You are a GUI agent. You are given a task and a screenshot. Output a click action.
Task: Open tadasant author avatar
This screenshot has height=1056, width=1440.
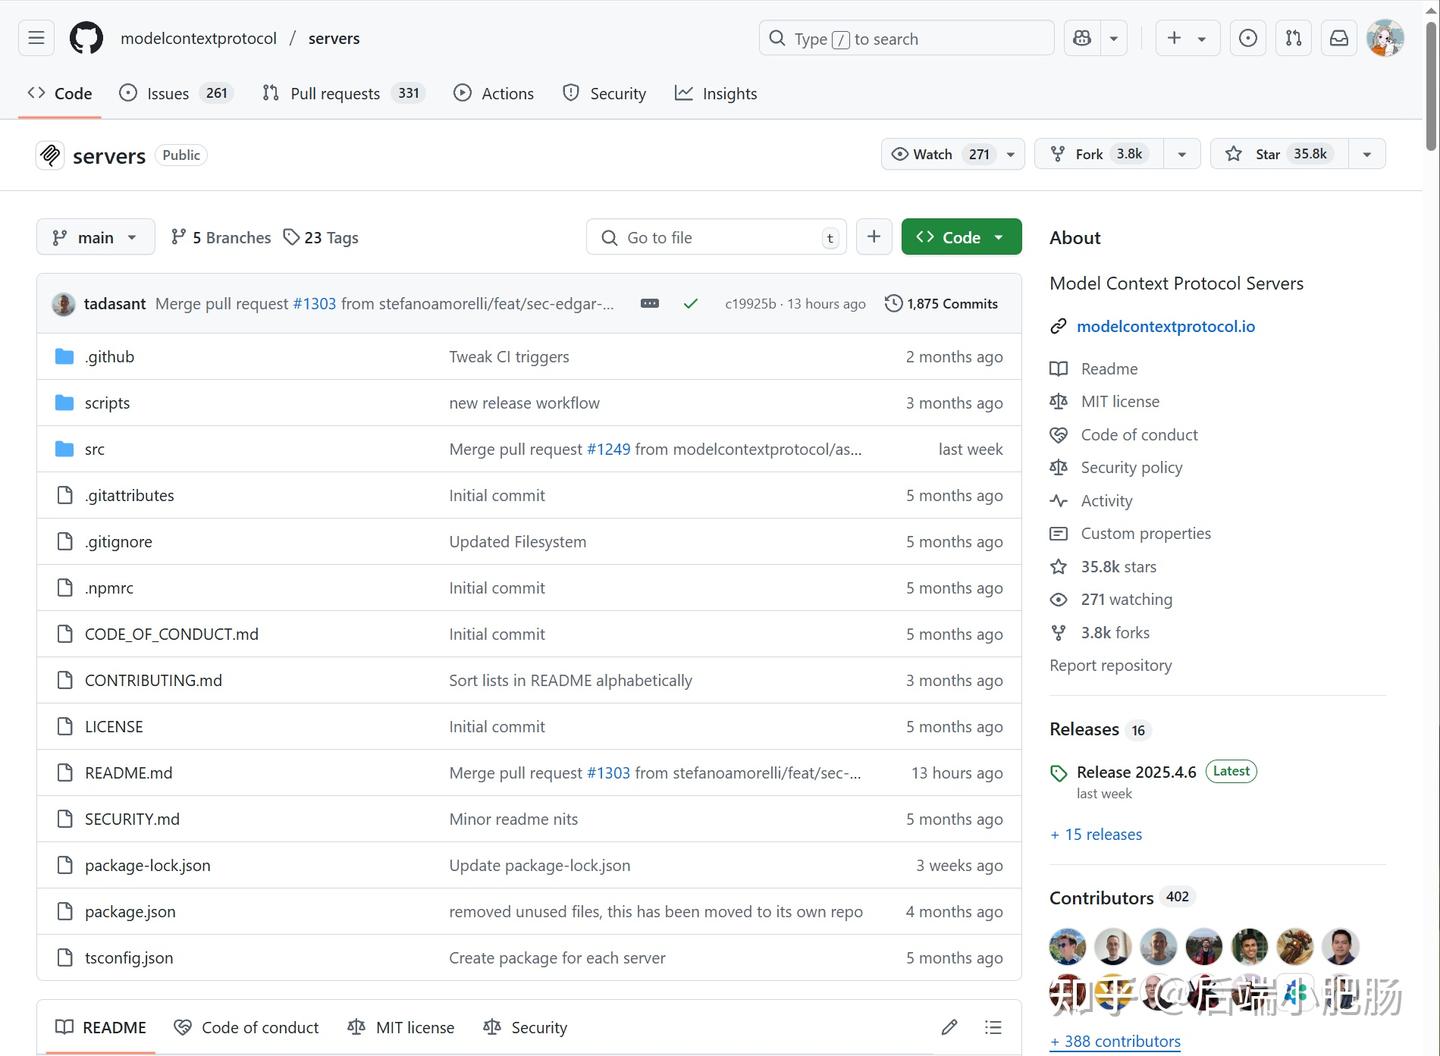click(x=63, y=304)
